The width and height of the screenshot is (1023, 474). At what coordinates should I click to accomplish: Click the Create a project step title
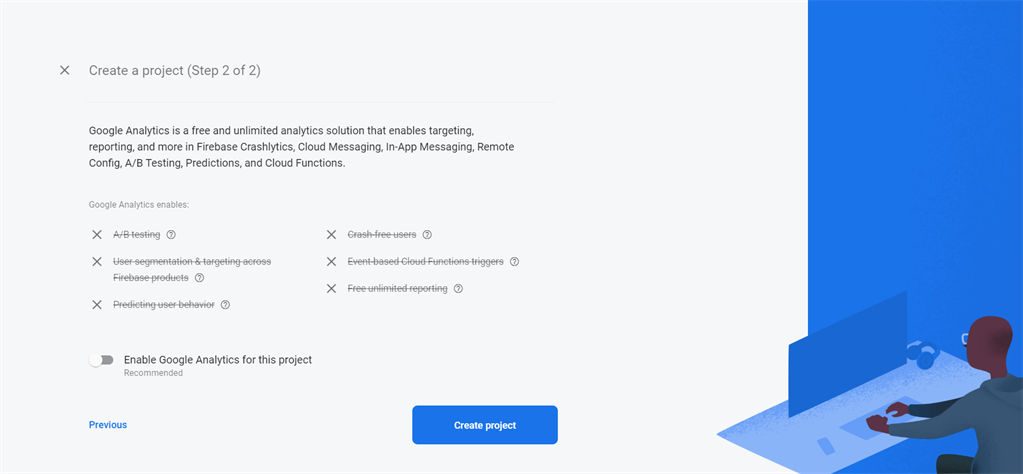tap(175, 71)
